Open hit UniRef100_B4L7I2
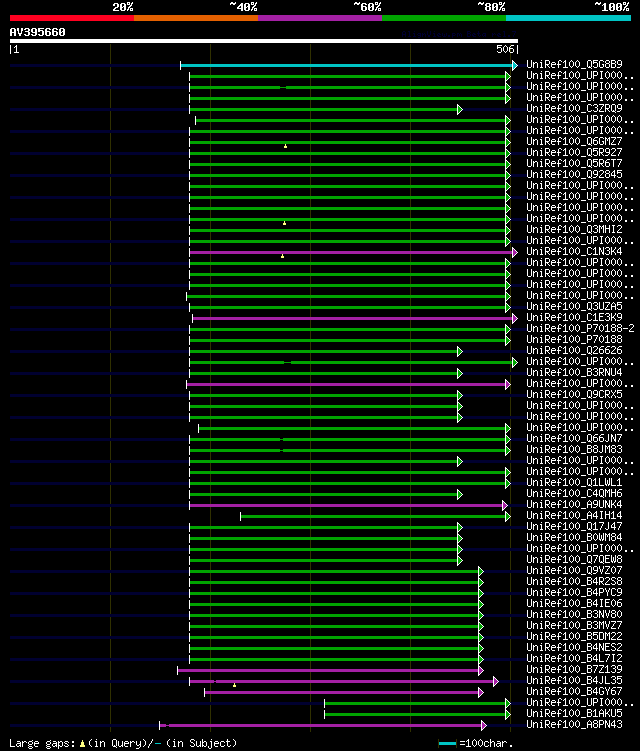This screenshot has height=751, width=640. [x=574, y=659]
